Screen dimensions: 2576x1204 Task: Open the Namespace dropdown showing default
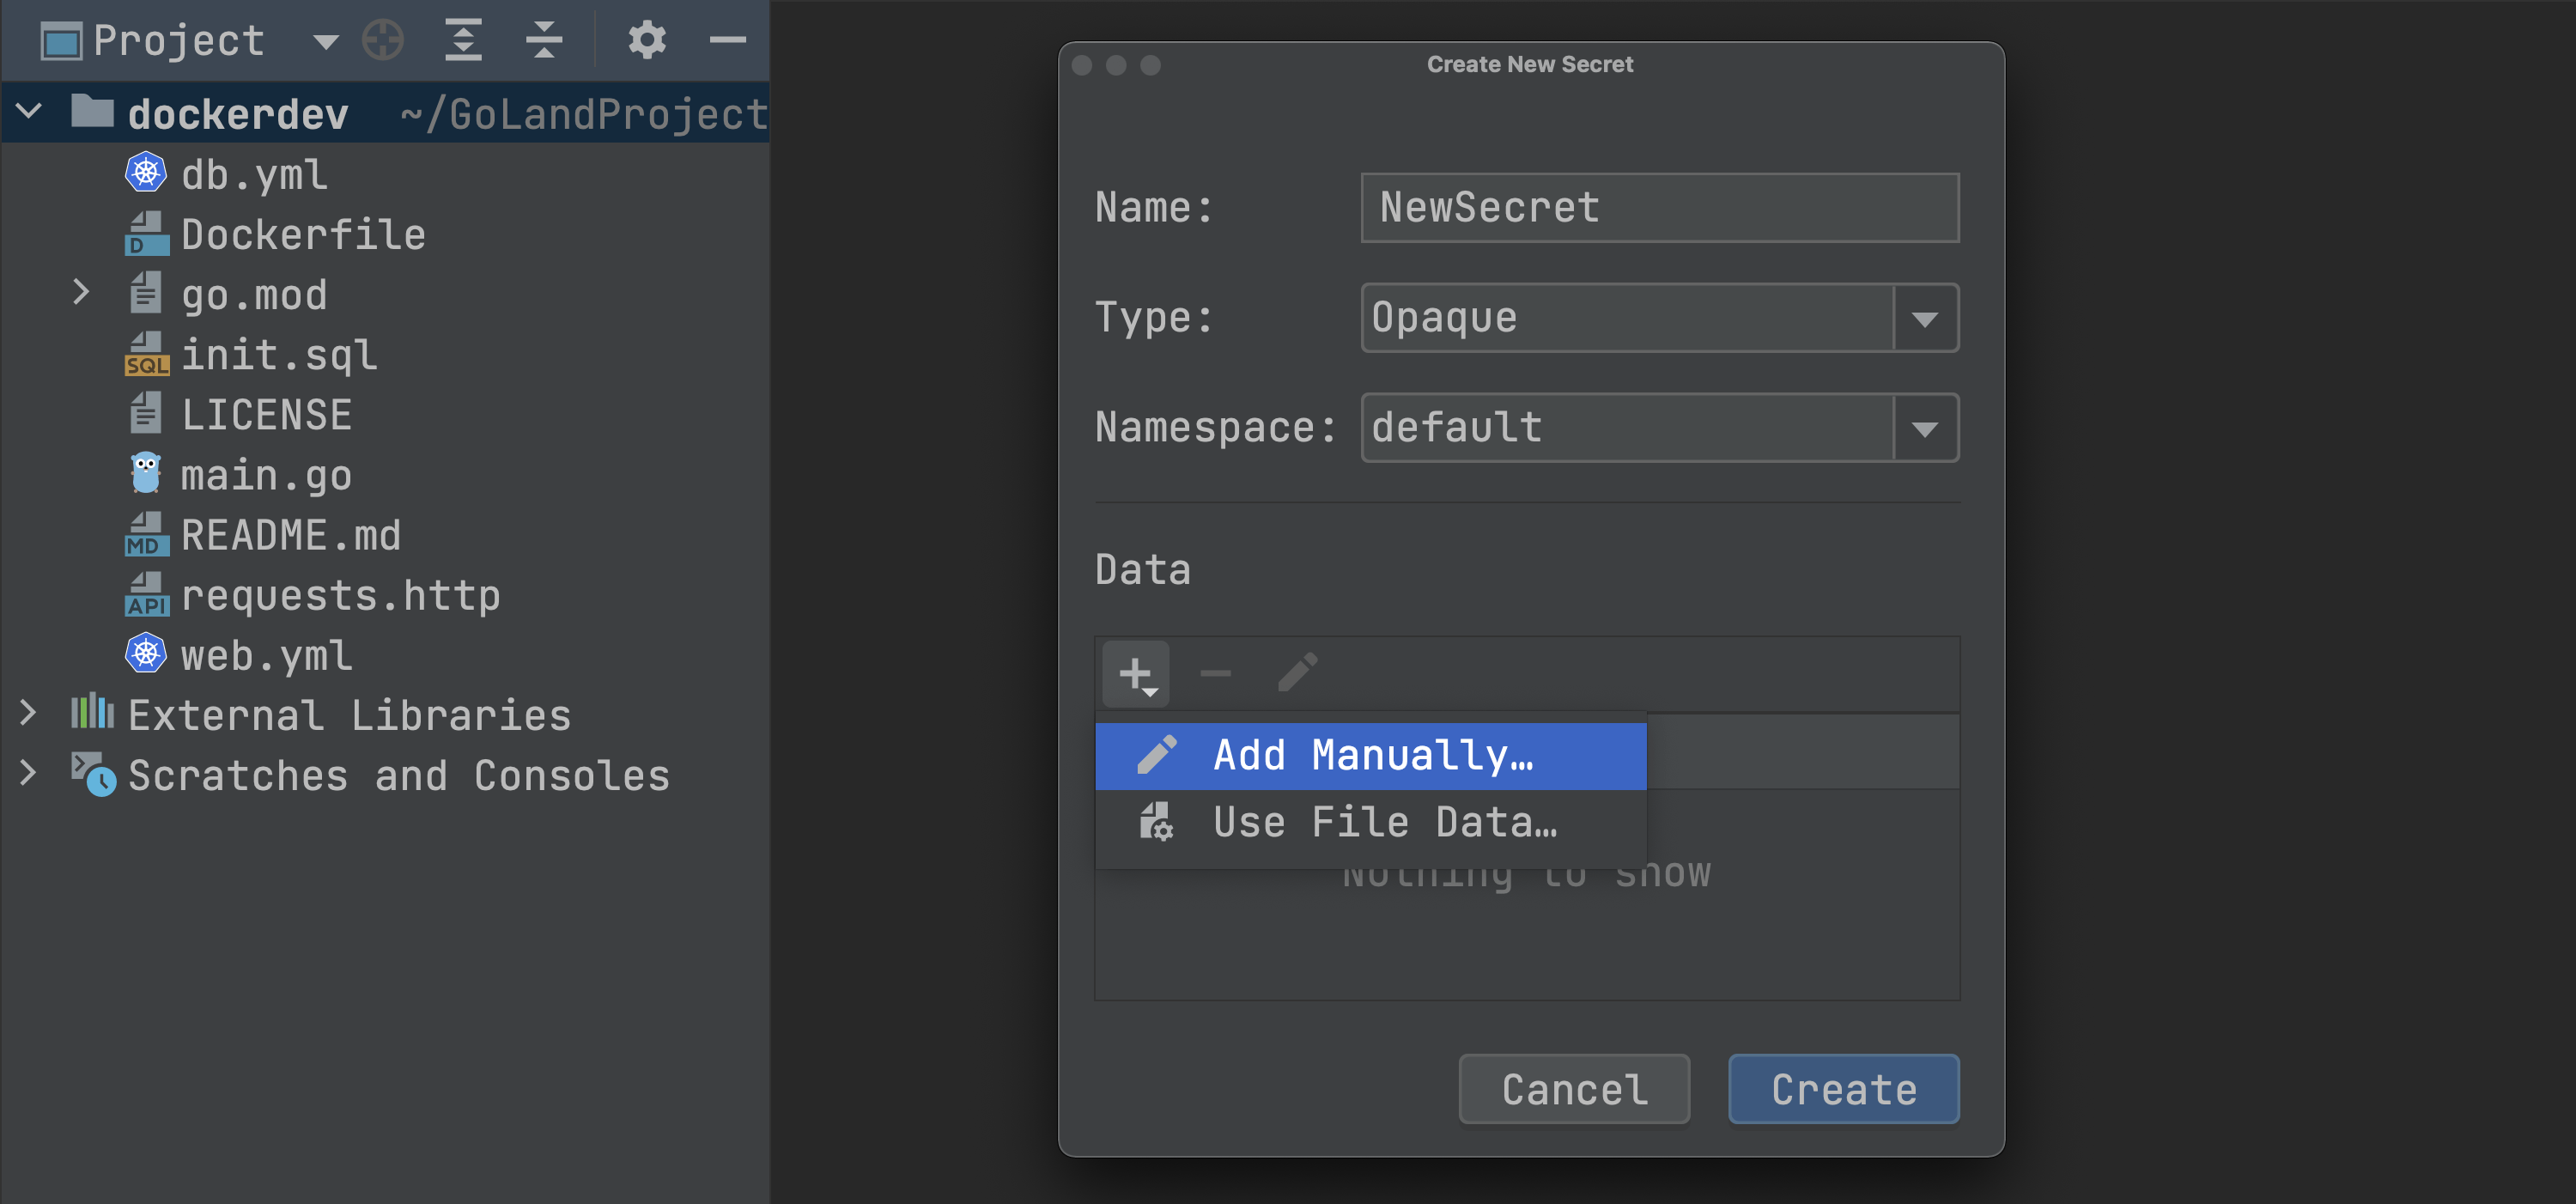coord(1925,428)
